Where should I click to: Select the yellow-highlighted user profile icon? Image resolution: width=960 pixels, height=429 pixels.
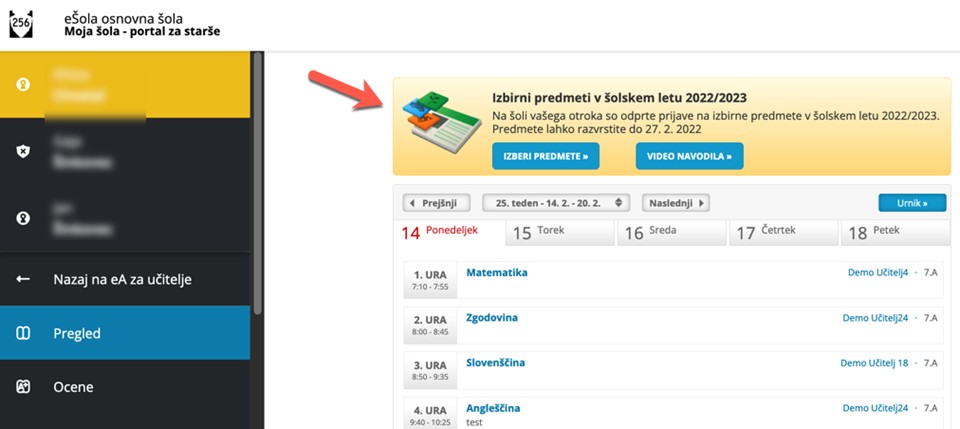(x=23, y=84)
